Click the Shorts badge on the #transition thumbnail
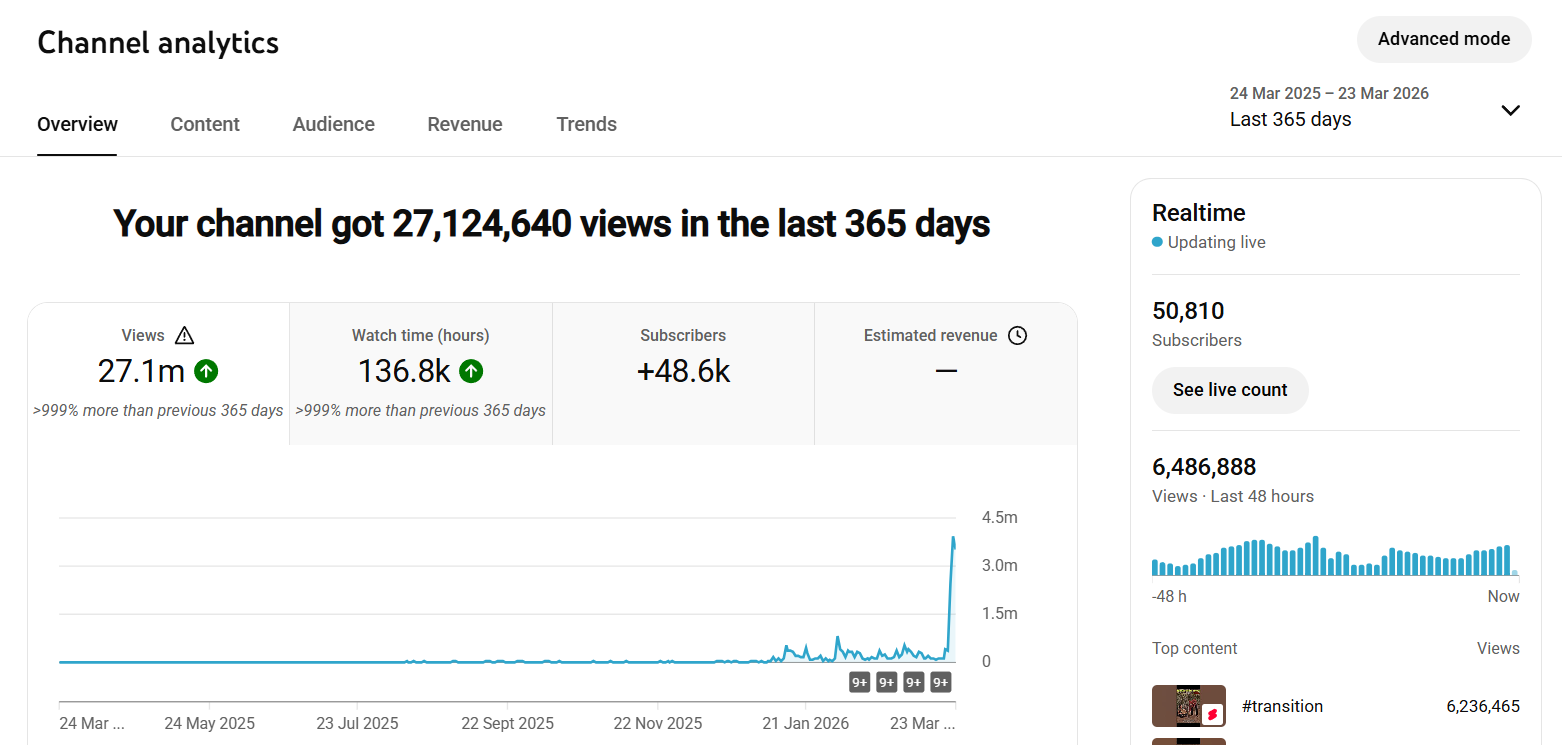Image resolution: width=1562 pixels, height=745 pixels. click(1213, 714)
